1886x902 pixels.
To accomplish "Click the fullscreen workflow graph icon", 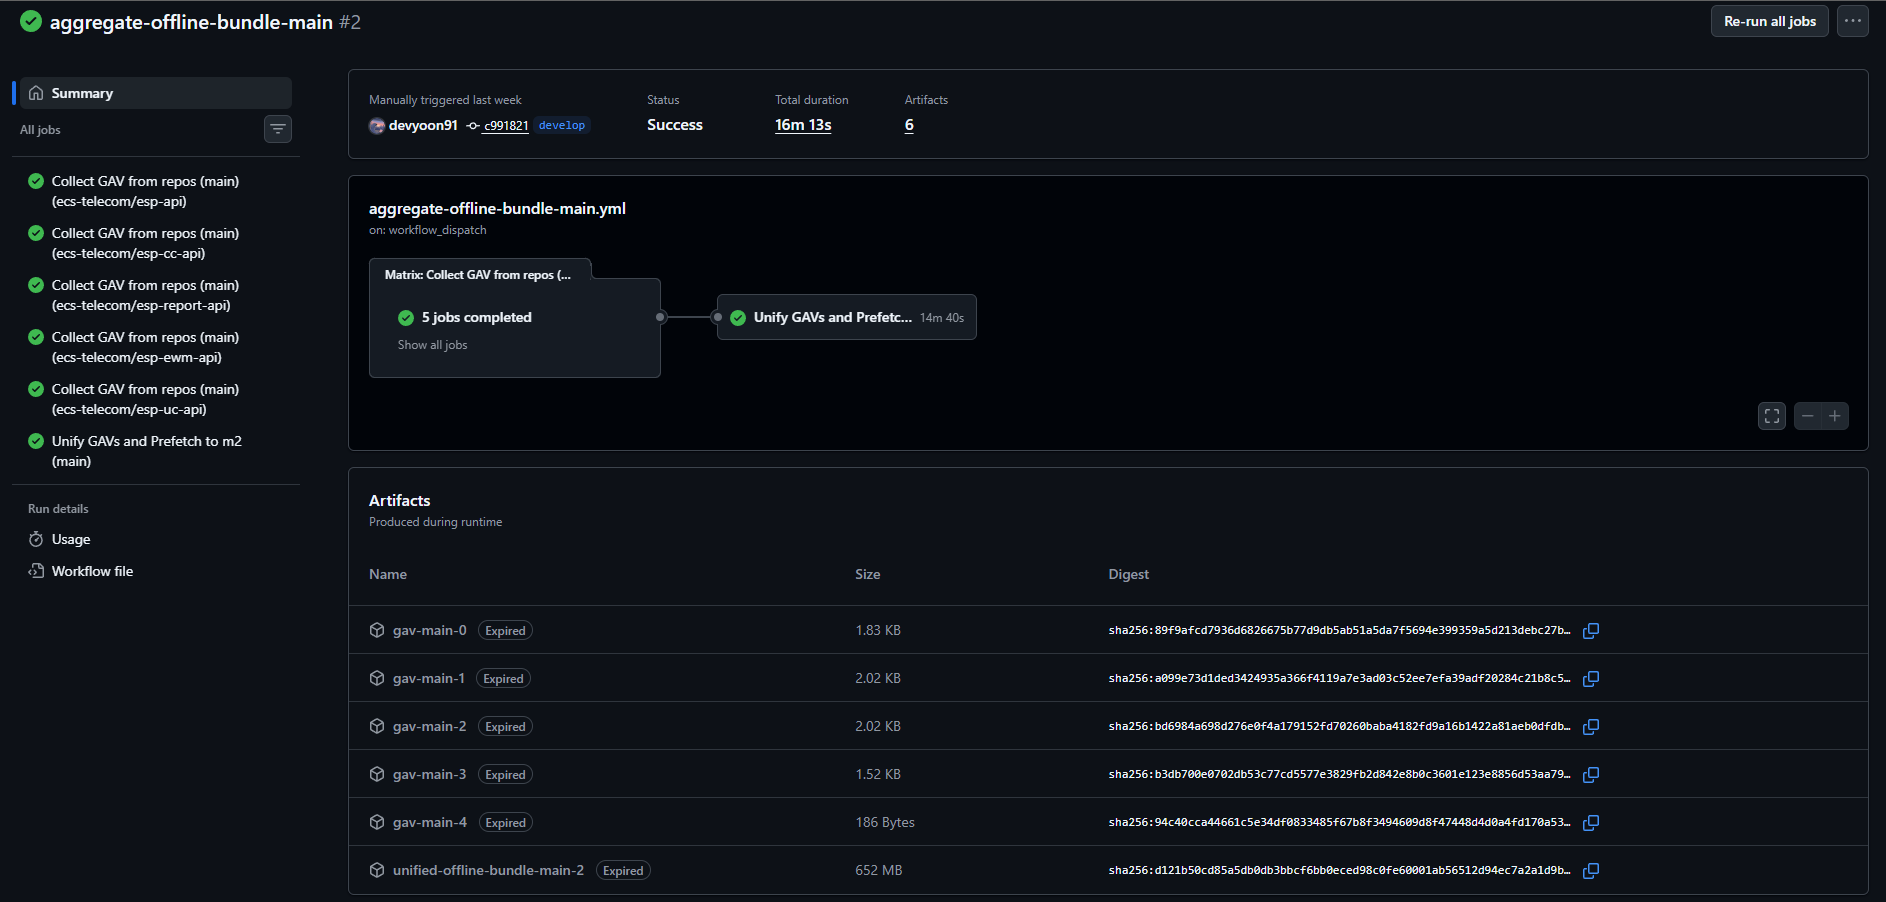I will 1772,416.
